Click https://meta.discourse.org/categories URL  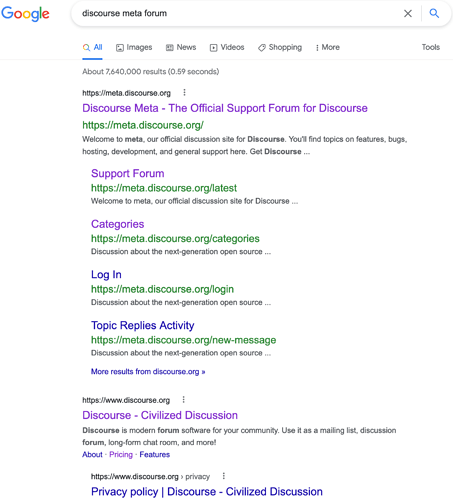click(175, 239)
